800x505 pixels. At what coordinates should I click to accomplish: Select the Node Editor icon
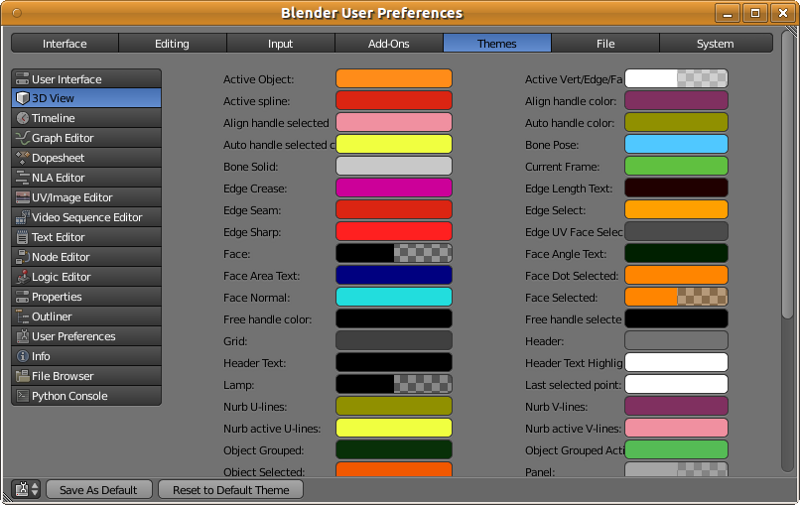22,257
